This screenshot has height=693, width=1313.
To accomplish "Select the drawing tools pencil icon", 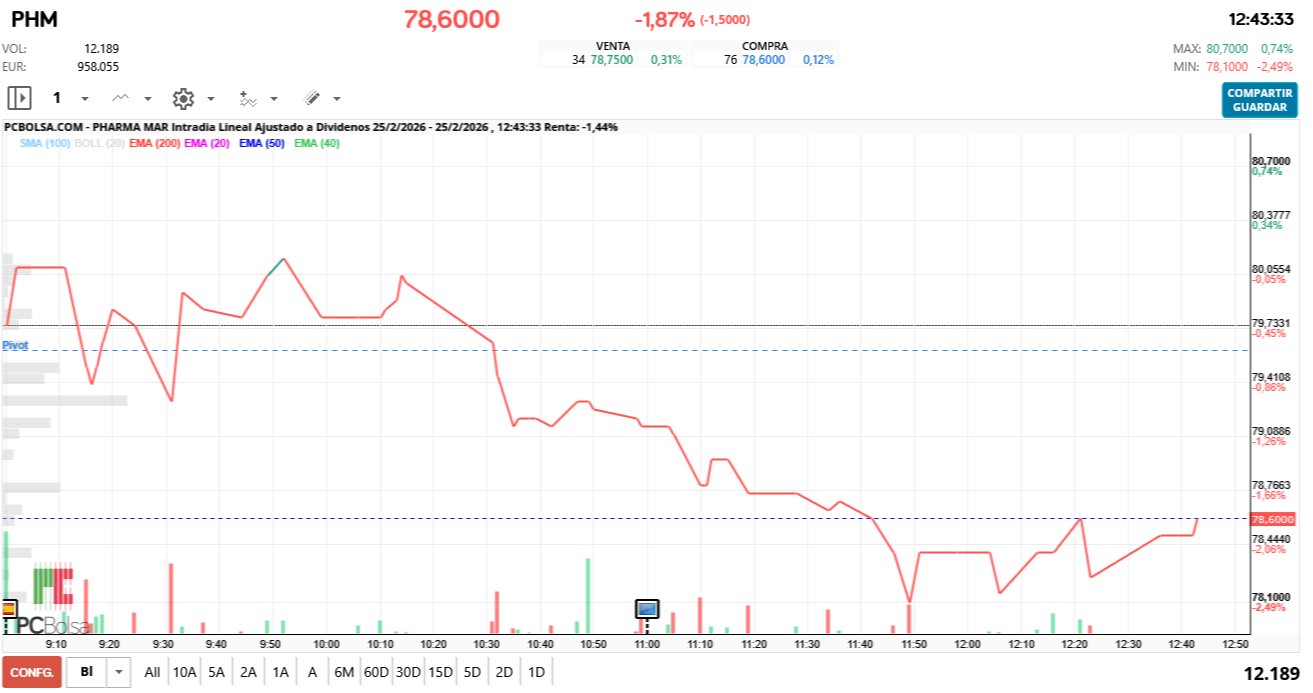I will pos(311,98).
